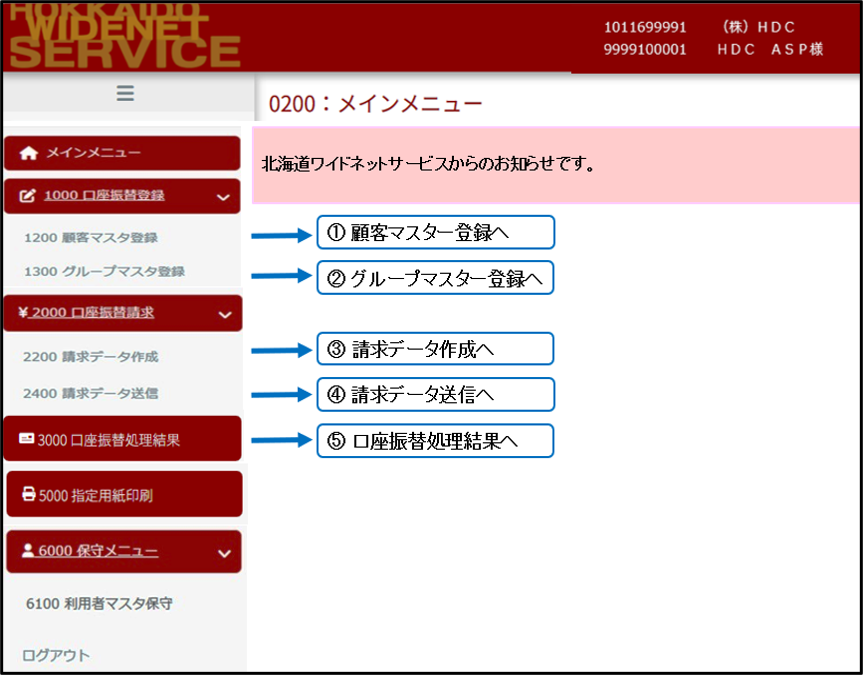Viewport: 863px width, 675px height.
Task: Select 2200 請求データ作成 in sidebar
Action: [90, 356]
